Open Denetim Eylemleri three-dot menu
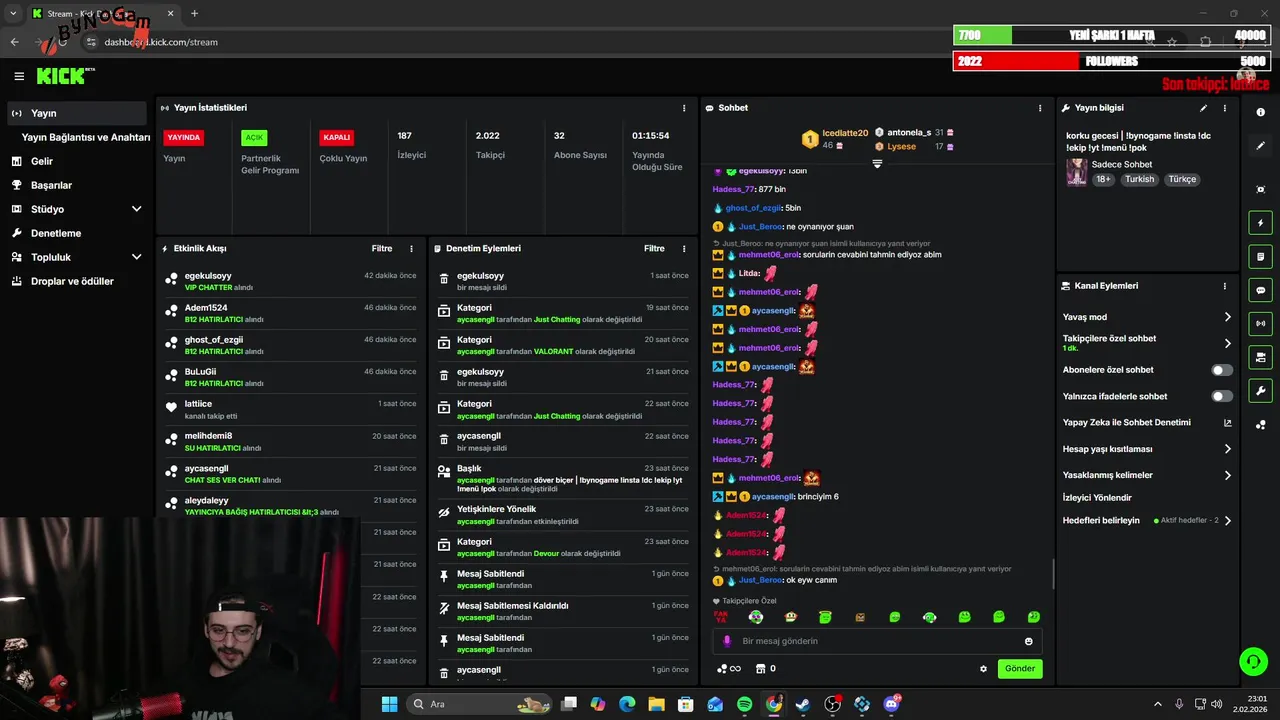Screen dimensions: 1280x720 coord(684,248)
